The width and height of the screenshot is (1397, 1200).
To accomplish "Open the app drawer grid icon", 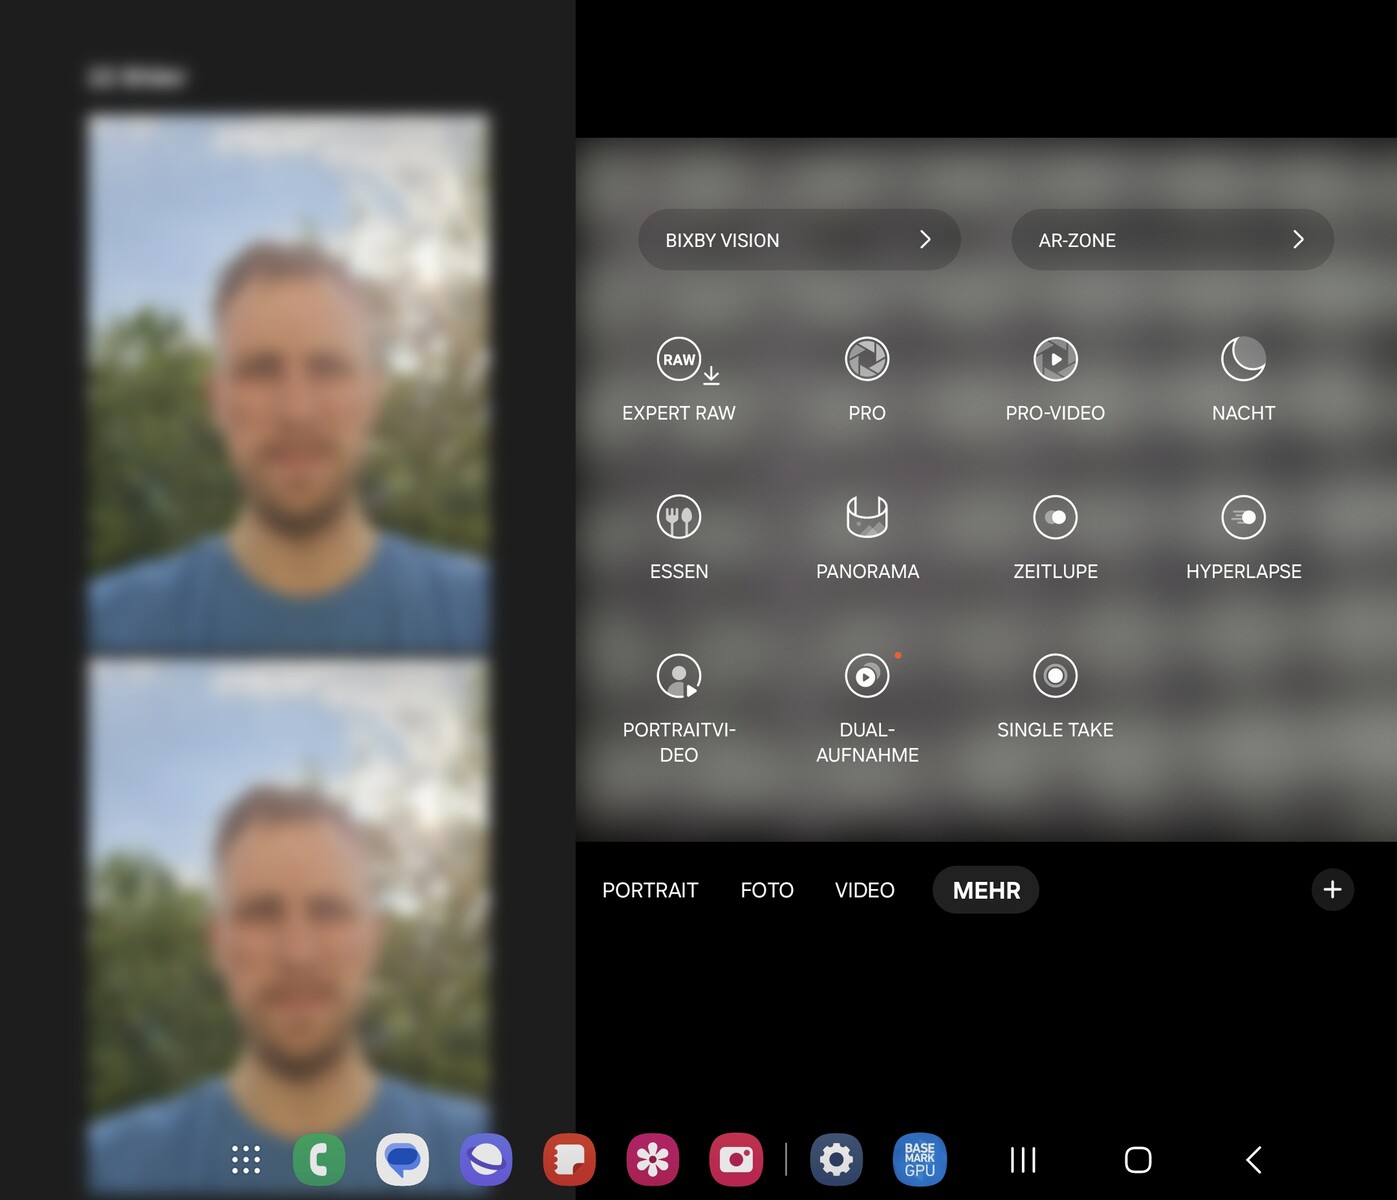I will click(x=246, y=1160).
